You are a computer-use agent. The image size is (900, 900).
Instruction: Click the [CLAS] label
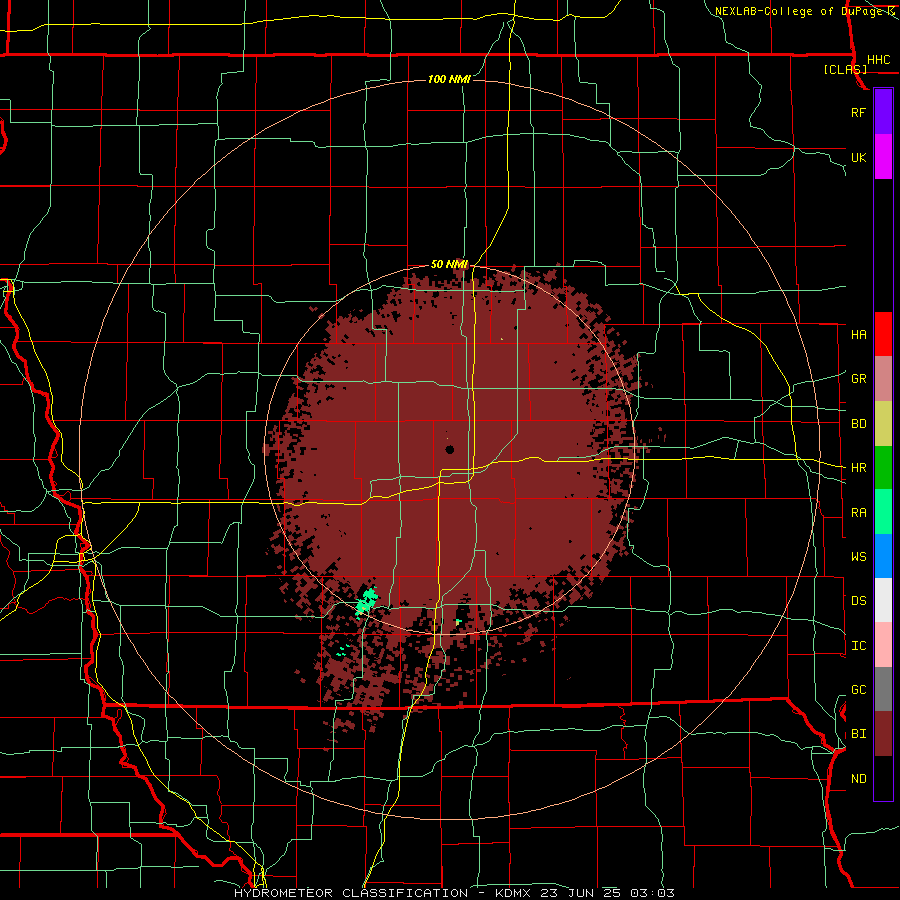pyautogui.click(x=845, y=69)
